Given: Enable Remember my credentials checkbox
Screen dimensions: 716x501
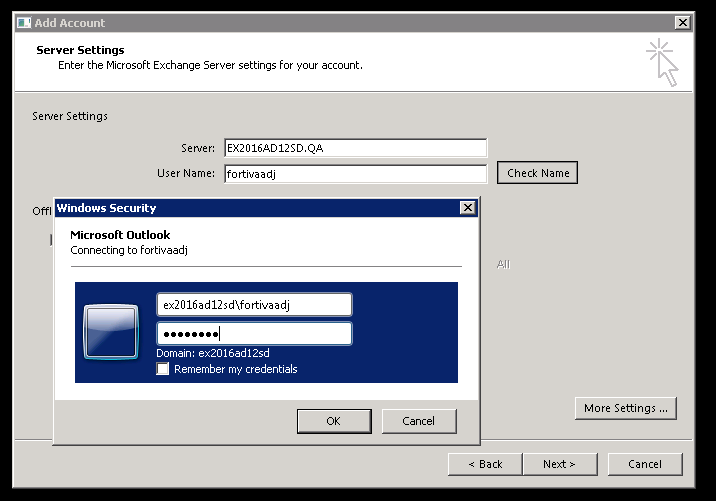Looking at the screenshot, I should click(163, 369).
